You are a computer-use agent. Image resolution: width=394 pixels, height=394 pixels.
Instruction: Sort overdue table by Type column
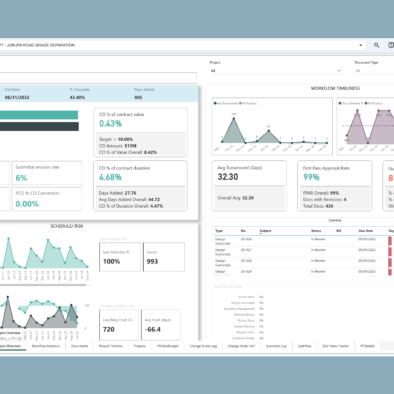(x=219, y=231)
